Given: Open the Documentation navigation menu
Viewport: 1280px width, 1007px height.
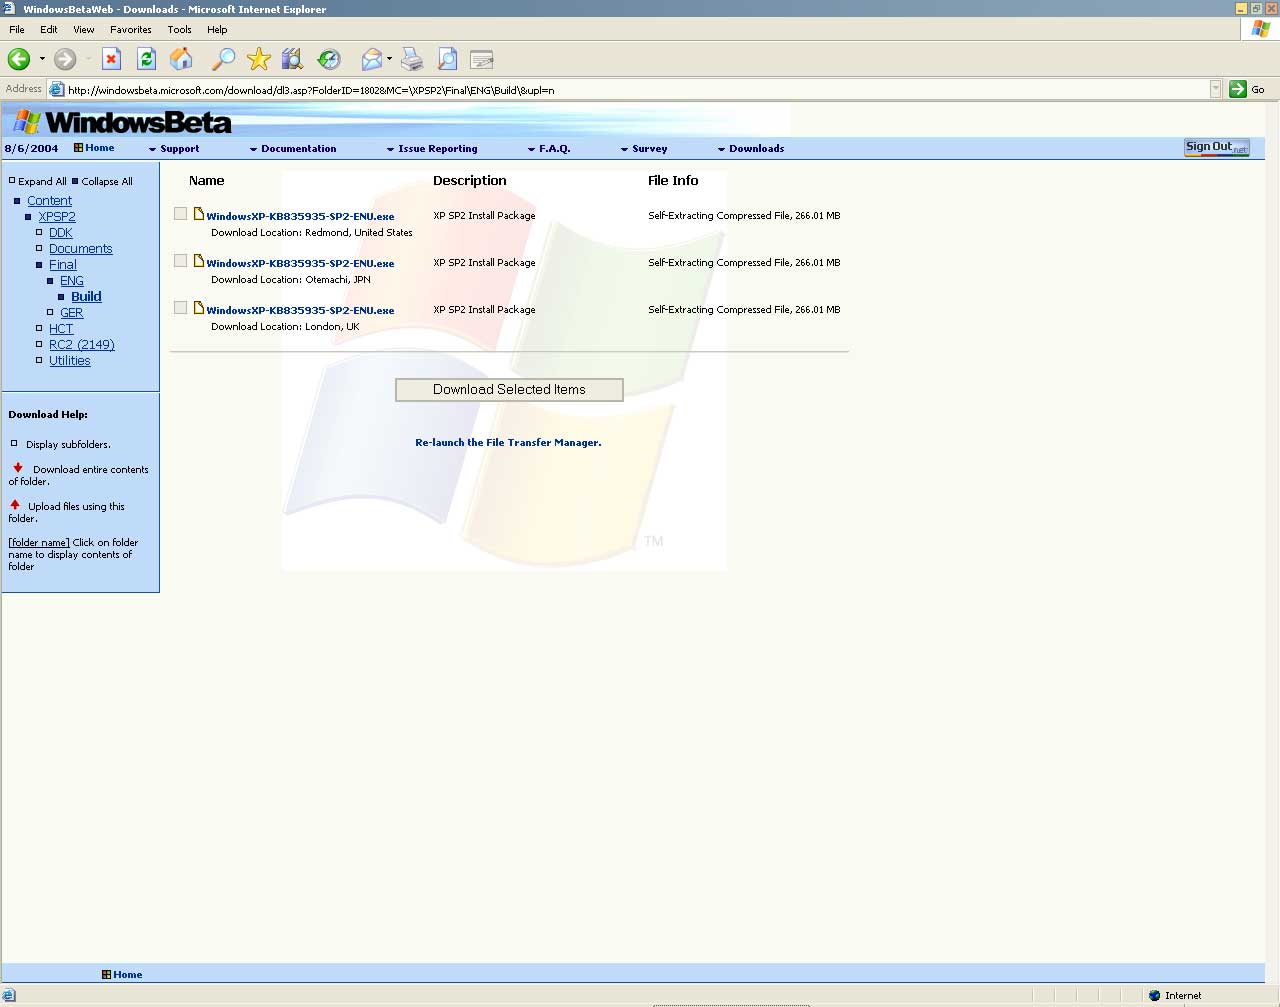Looking at the screenshot, I should click(x=293, y=149).
